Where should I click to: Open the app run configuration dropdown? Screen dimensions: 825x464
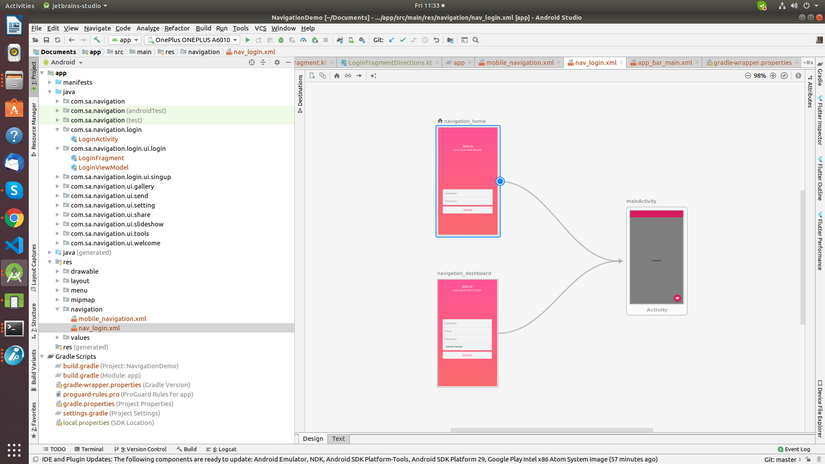[123, 40]
